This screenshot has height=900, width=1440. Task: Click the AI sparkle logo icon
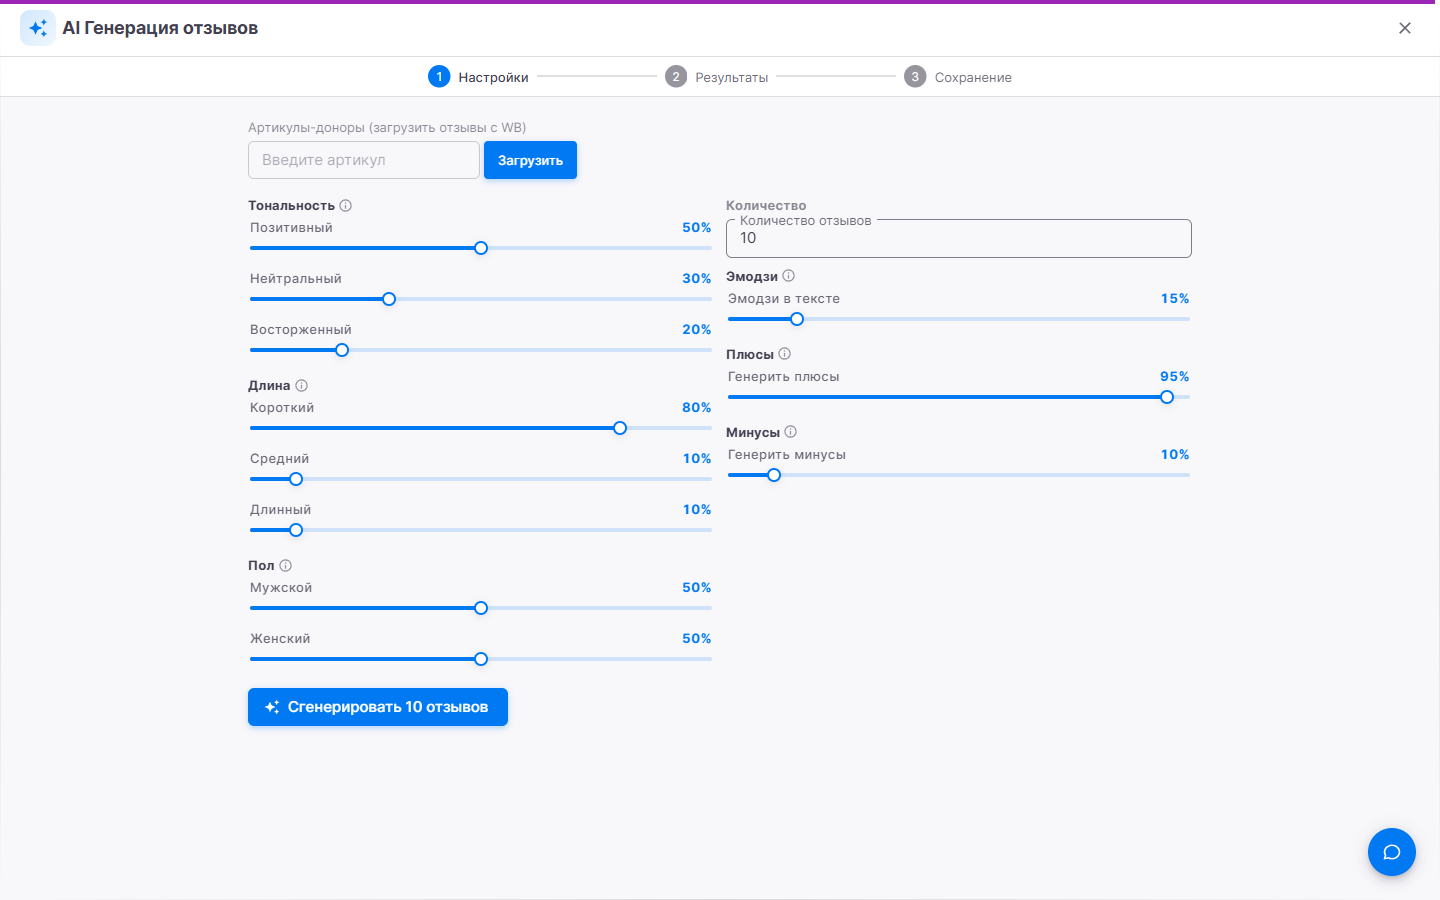[38, 28]
